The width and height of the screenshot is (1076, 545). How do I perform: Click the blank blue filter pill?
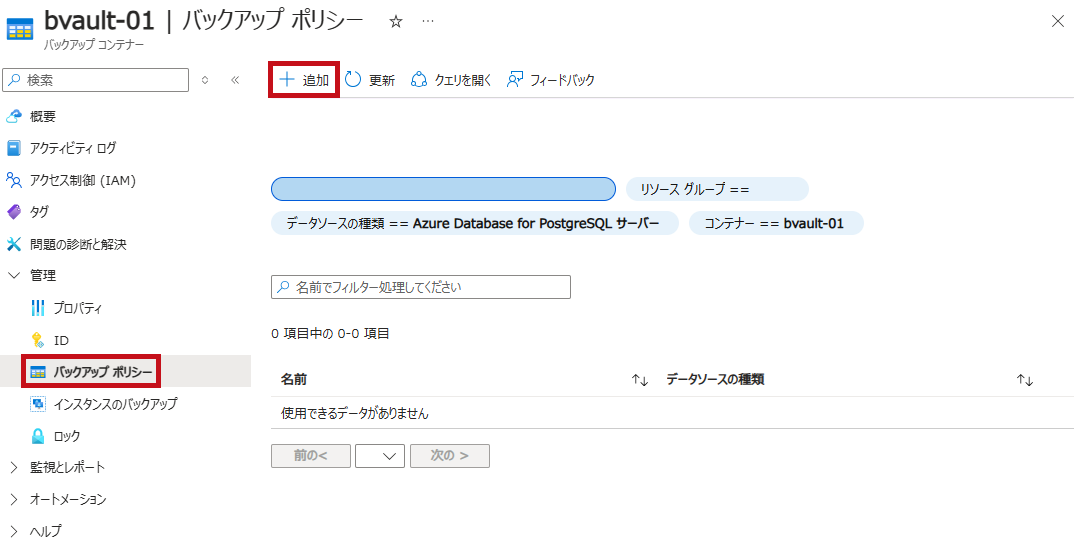[443, 189]
